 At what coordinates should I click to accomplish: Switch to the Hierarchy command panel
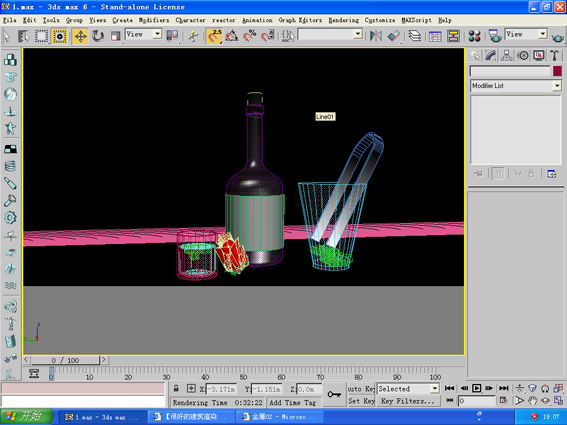pyautogui.click(x=507, y=55)
